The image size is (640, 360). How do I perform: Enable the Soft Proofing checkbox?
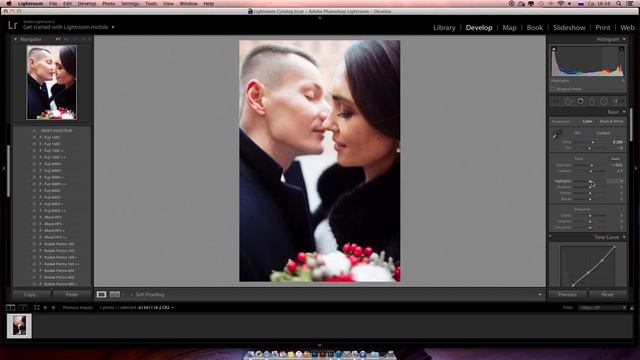tap(131, 294)
